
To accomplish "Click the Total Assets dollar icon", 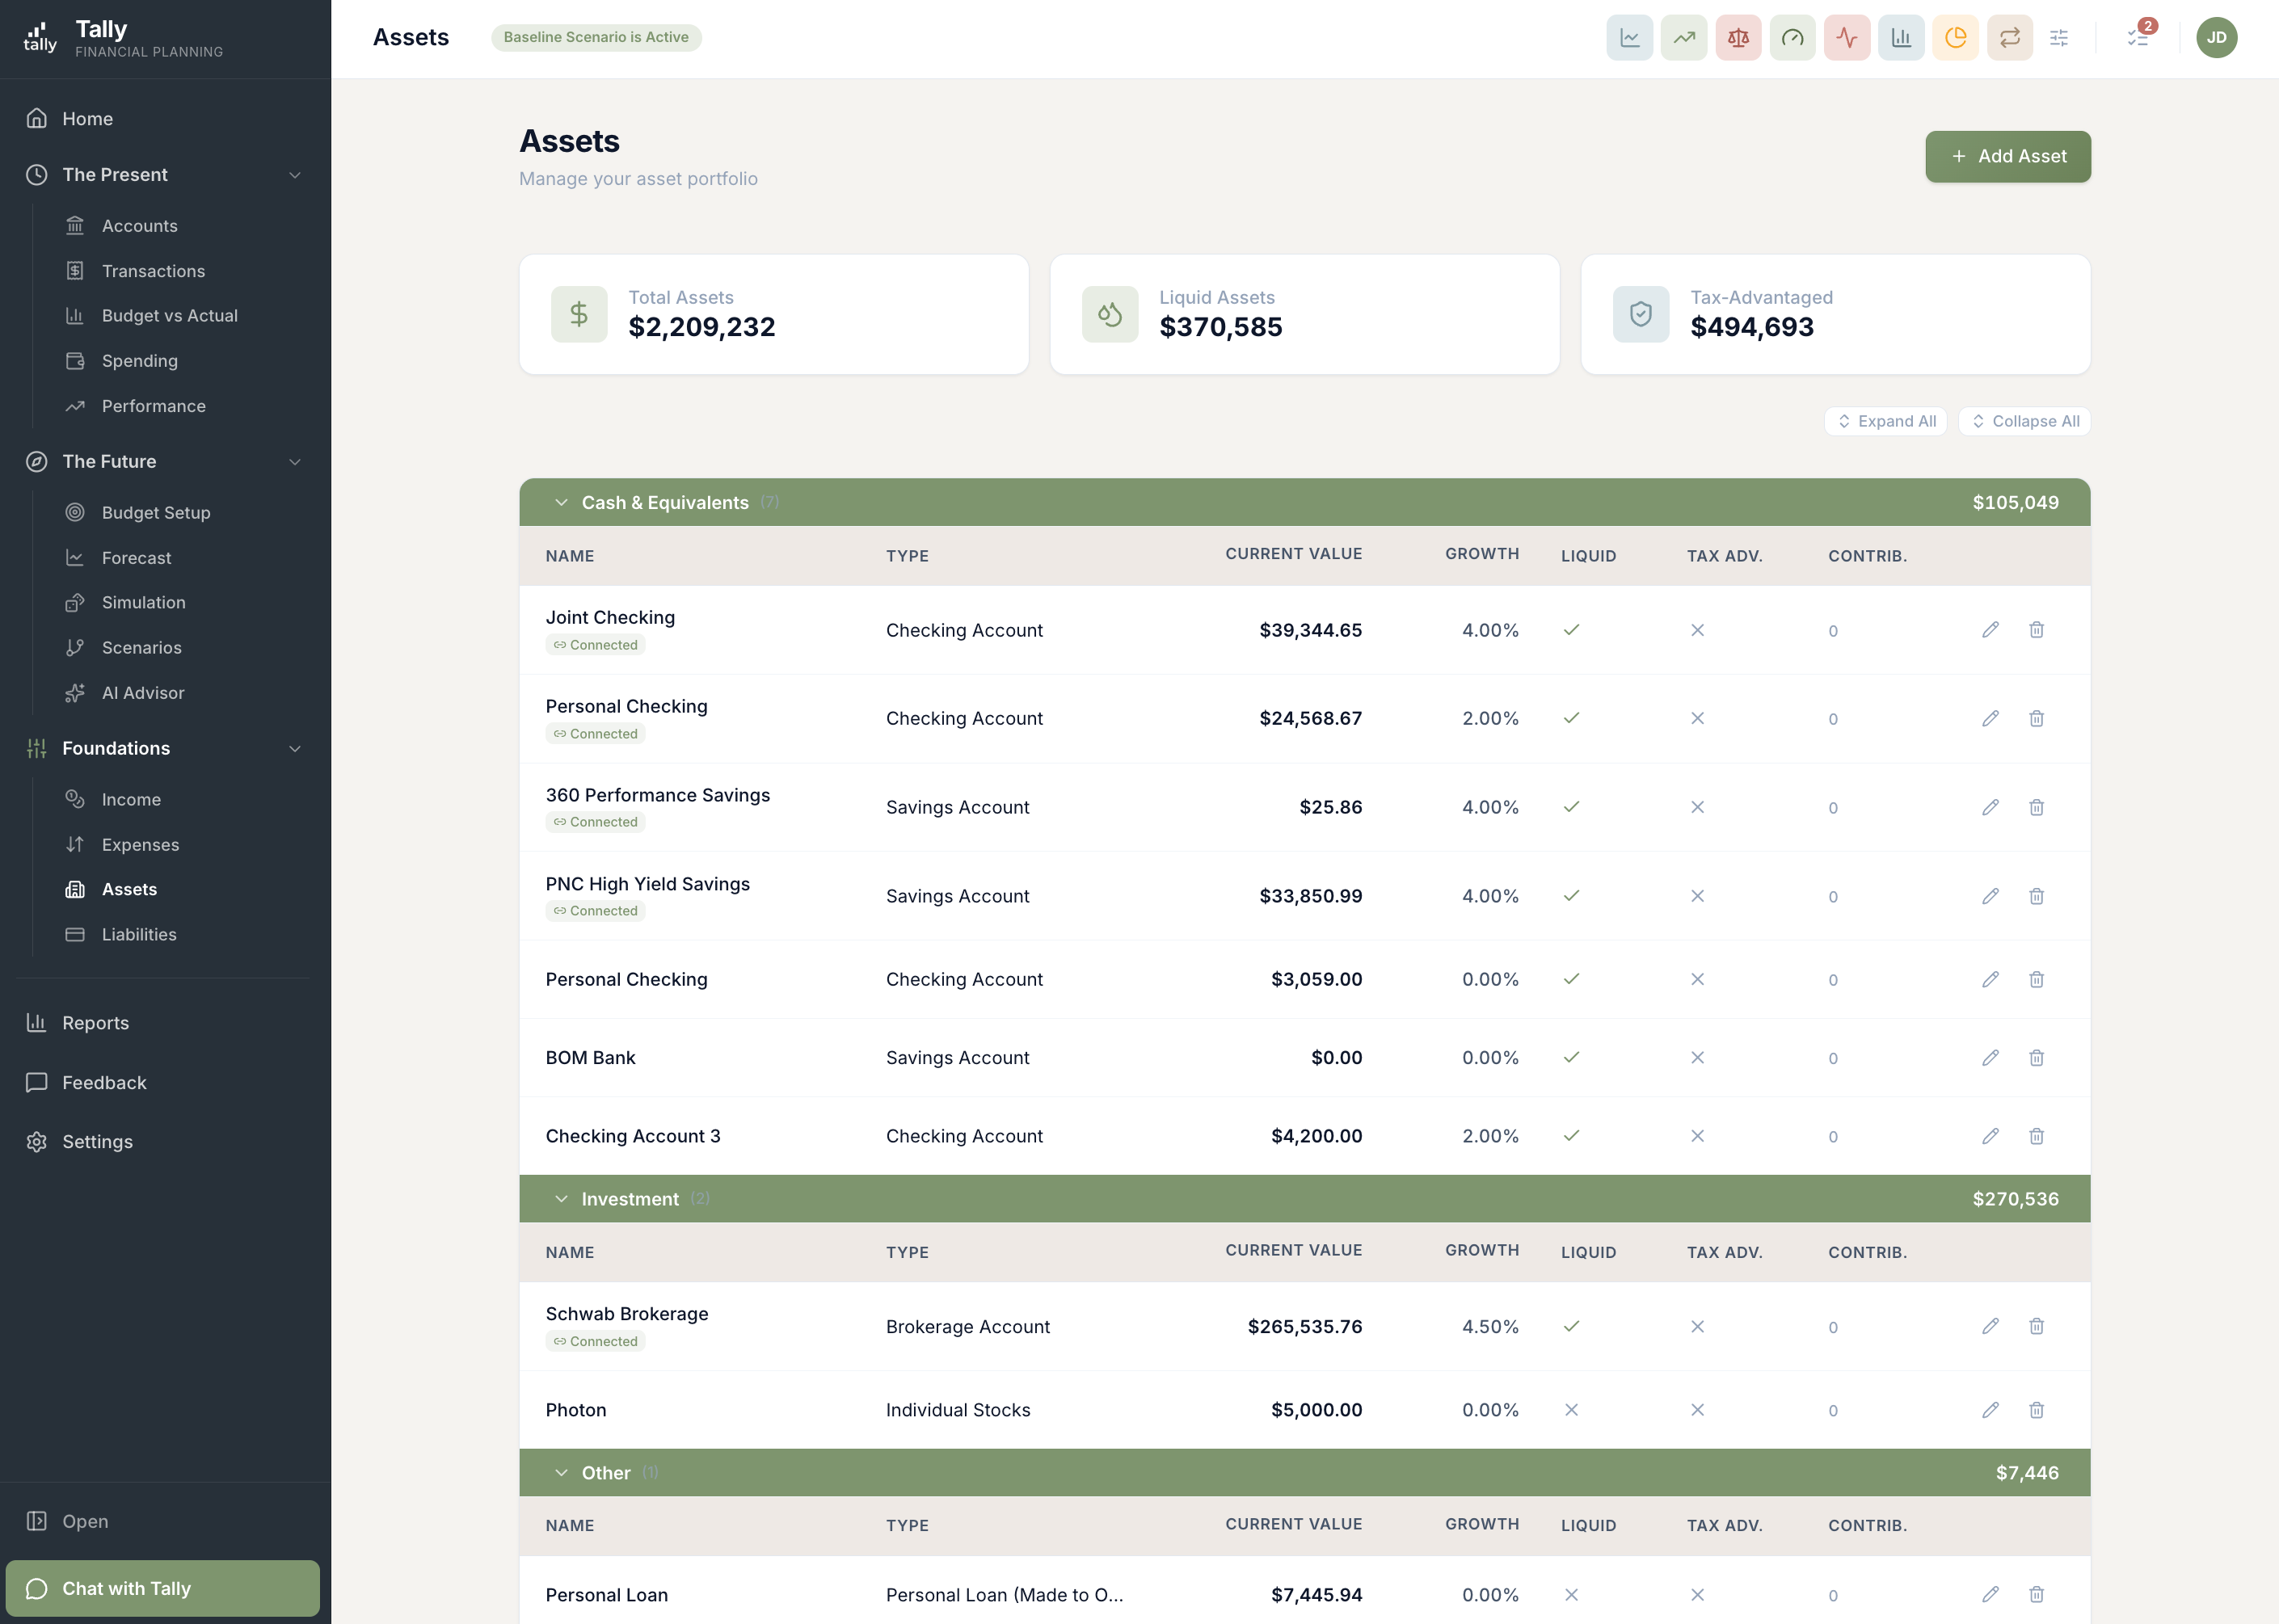I will point(579,314).
